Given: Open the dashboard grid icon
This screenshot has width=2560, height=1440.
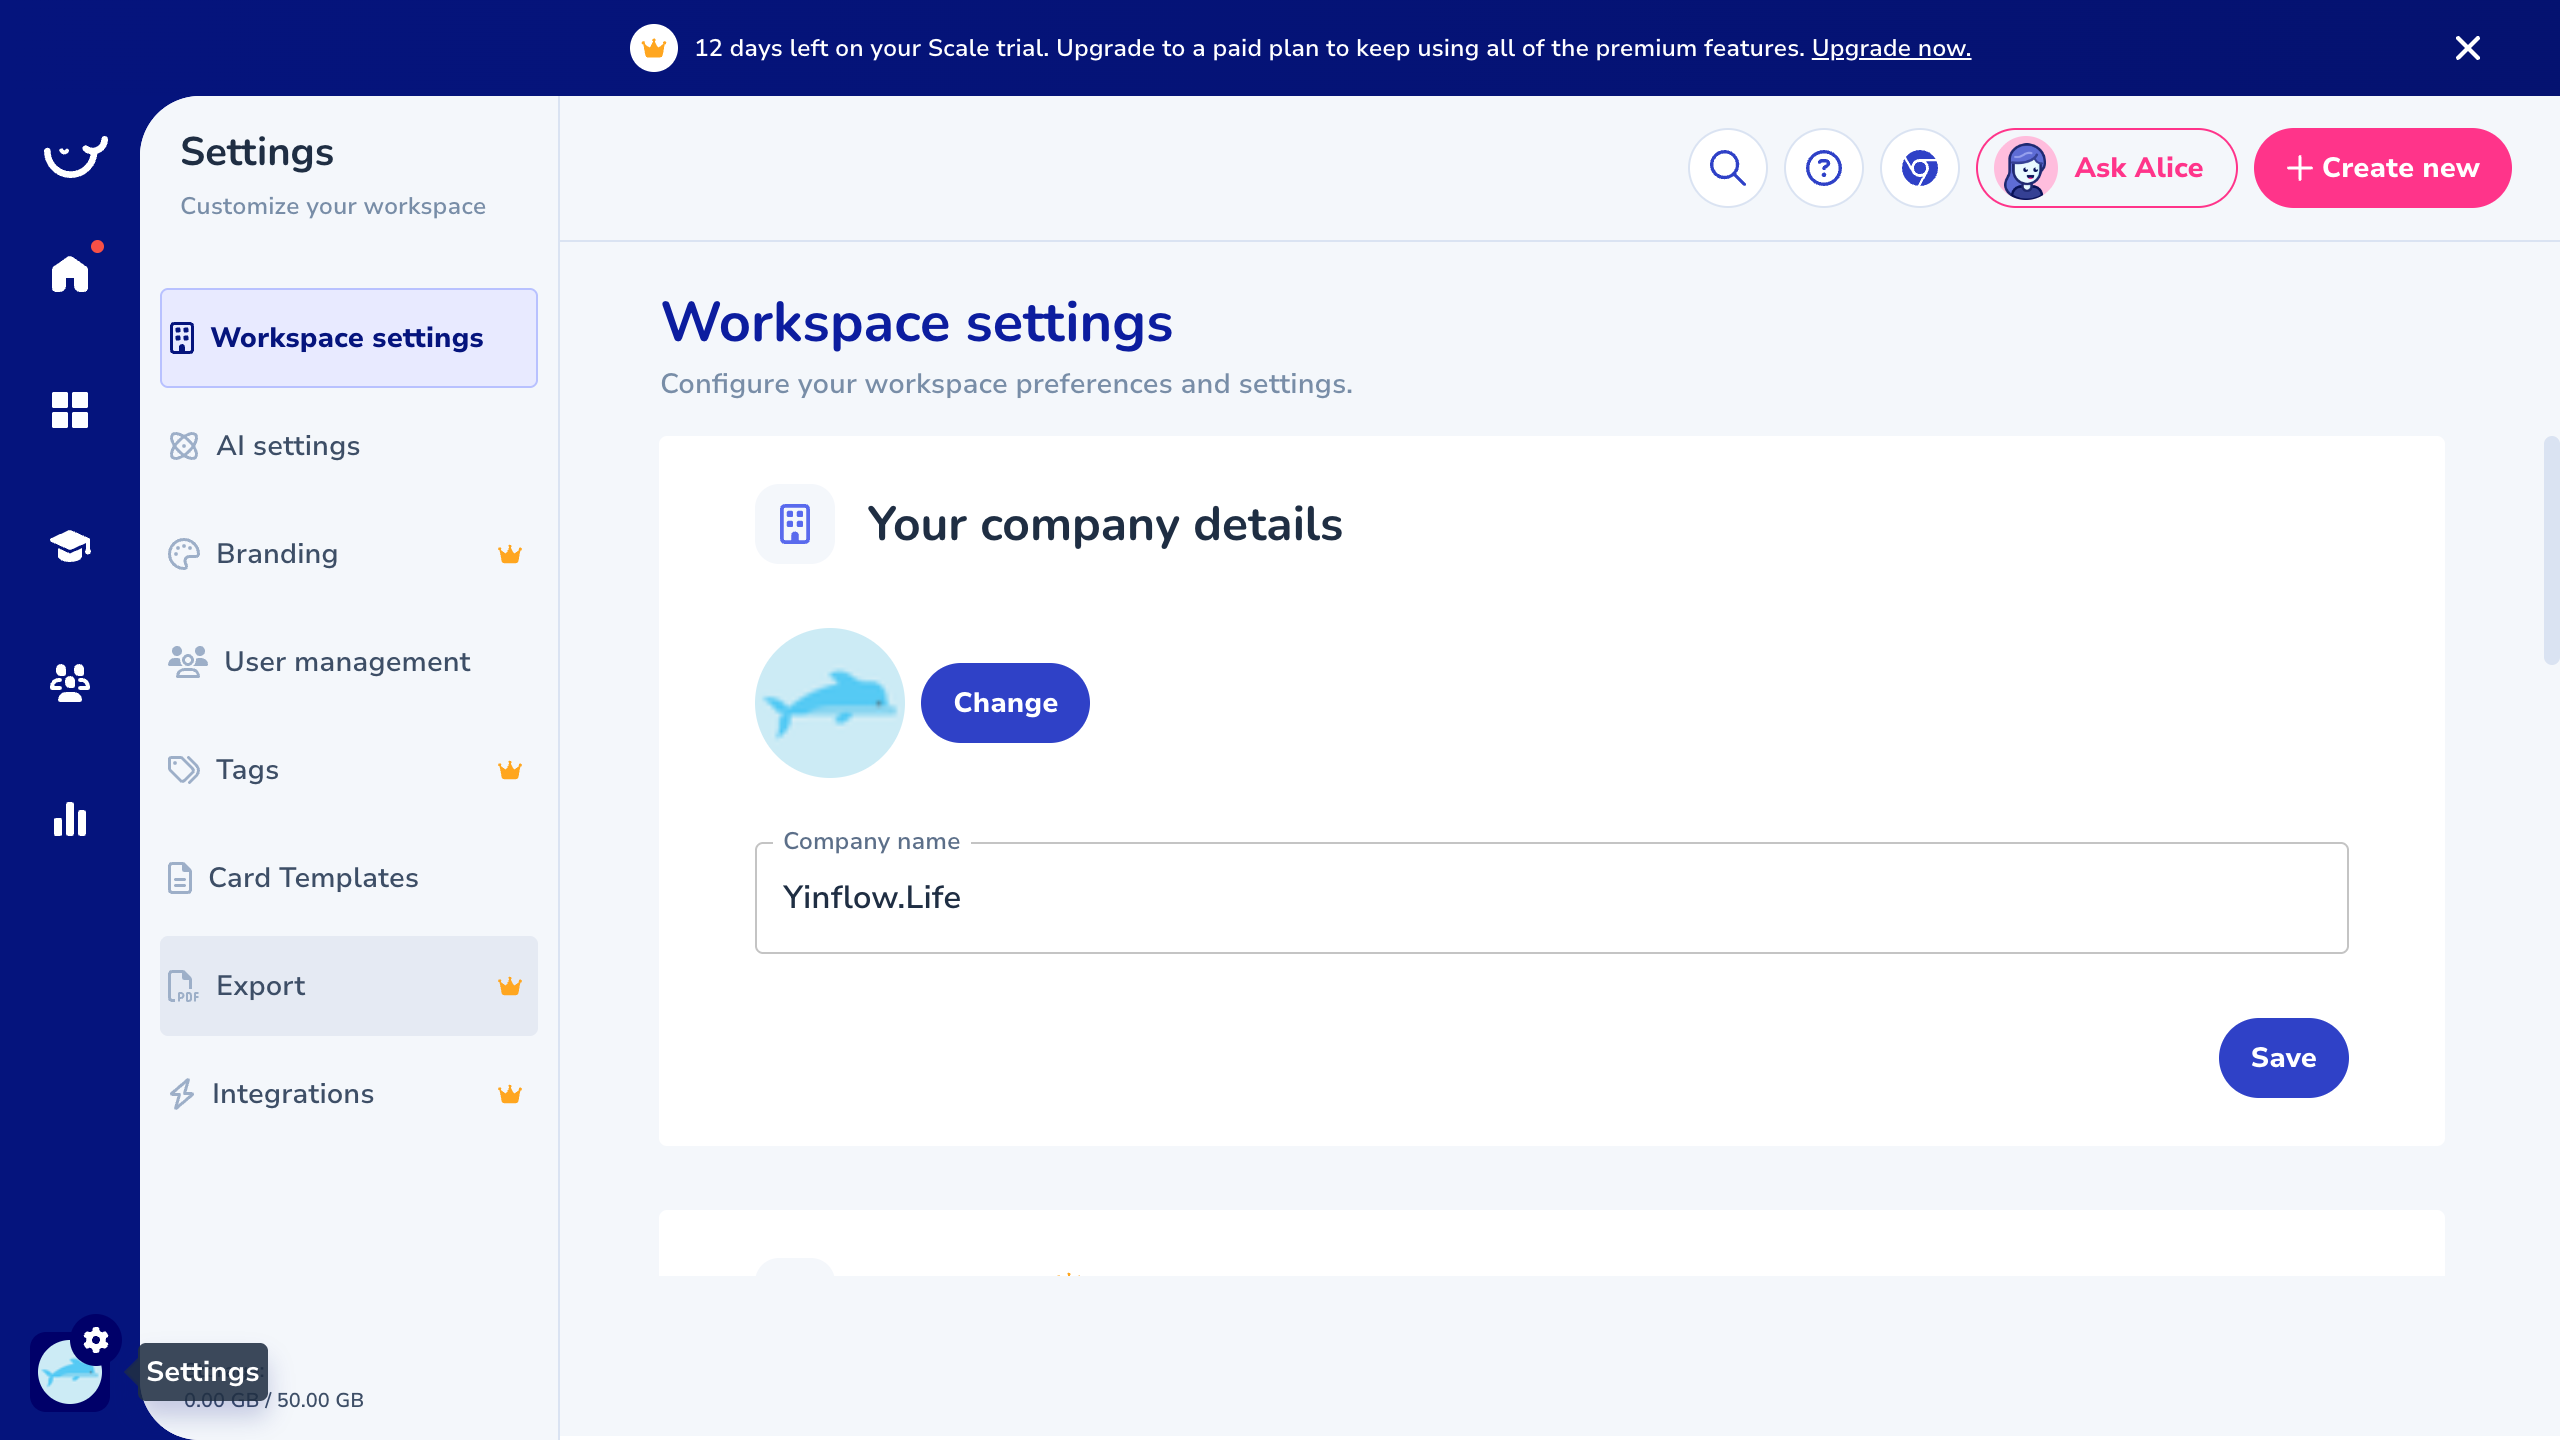Looking at the screenshot, I should pyautogui.click(x=70, y=410).
